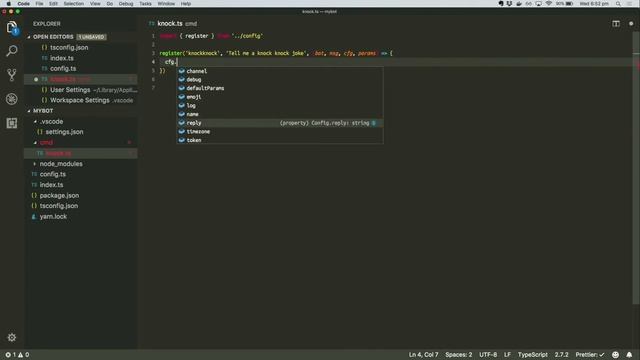The height and width of the screenshot is (360, 640).
Task: Open the Tasks menu
Action: pos(145,4)
